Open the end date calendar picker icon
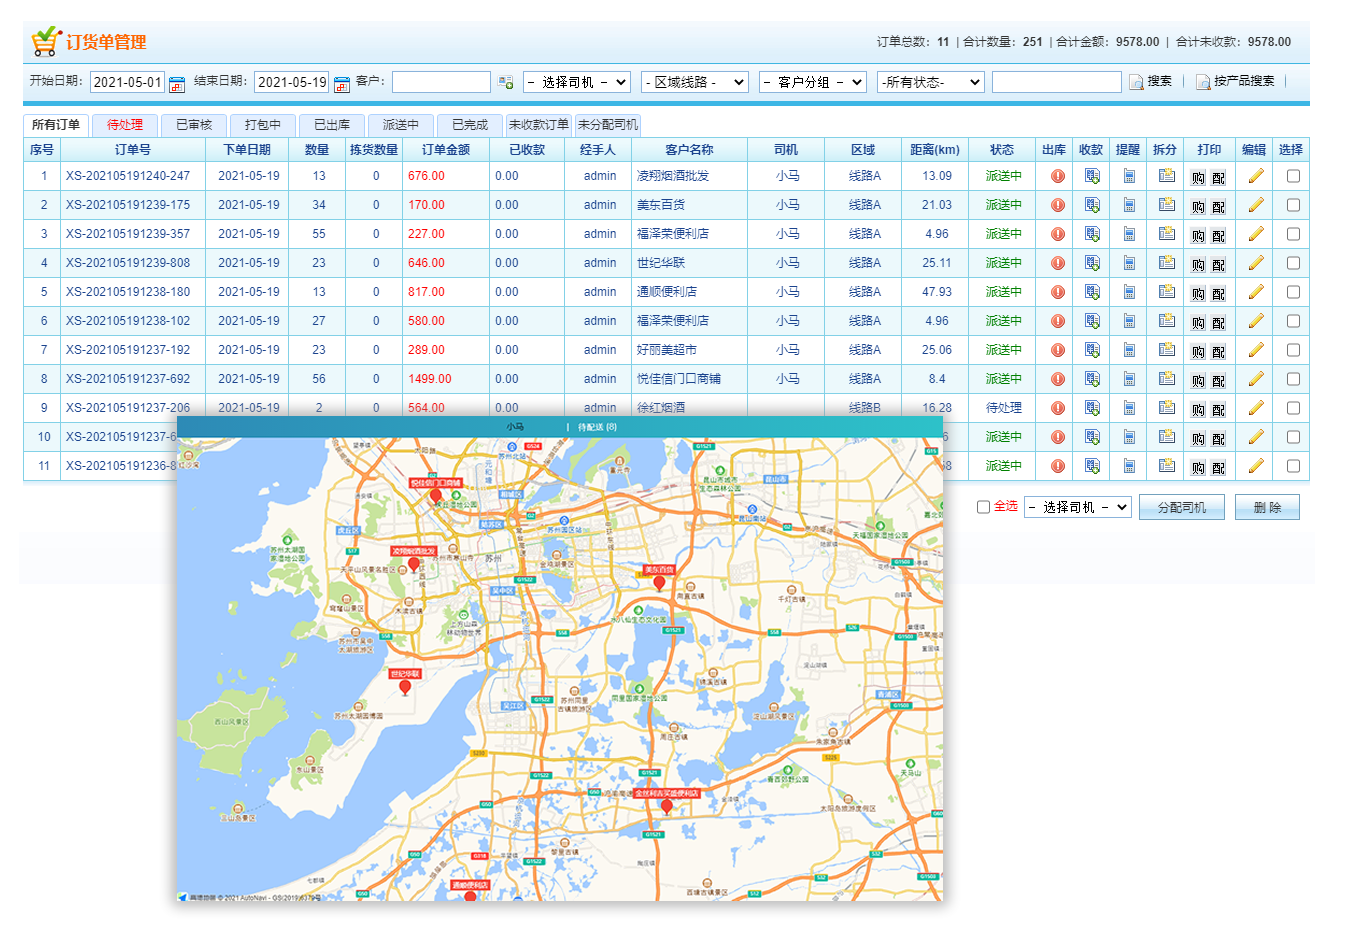 point(342,84)
